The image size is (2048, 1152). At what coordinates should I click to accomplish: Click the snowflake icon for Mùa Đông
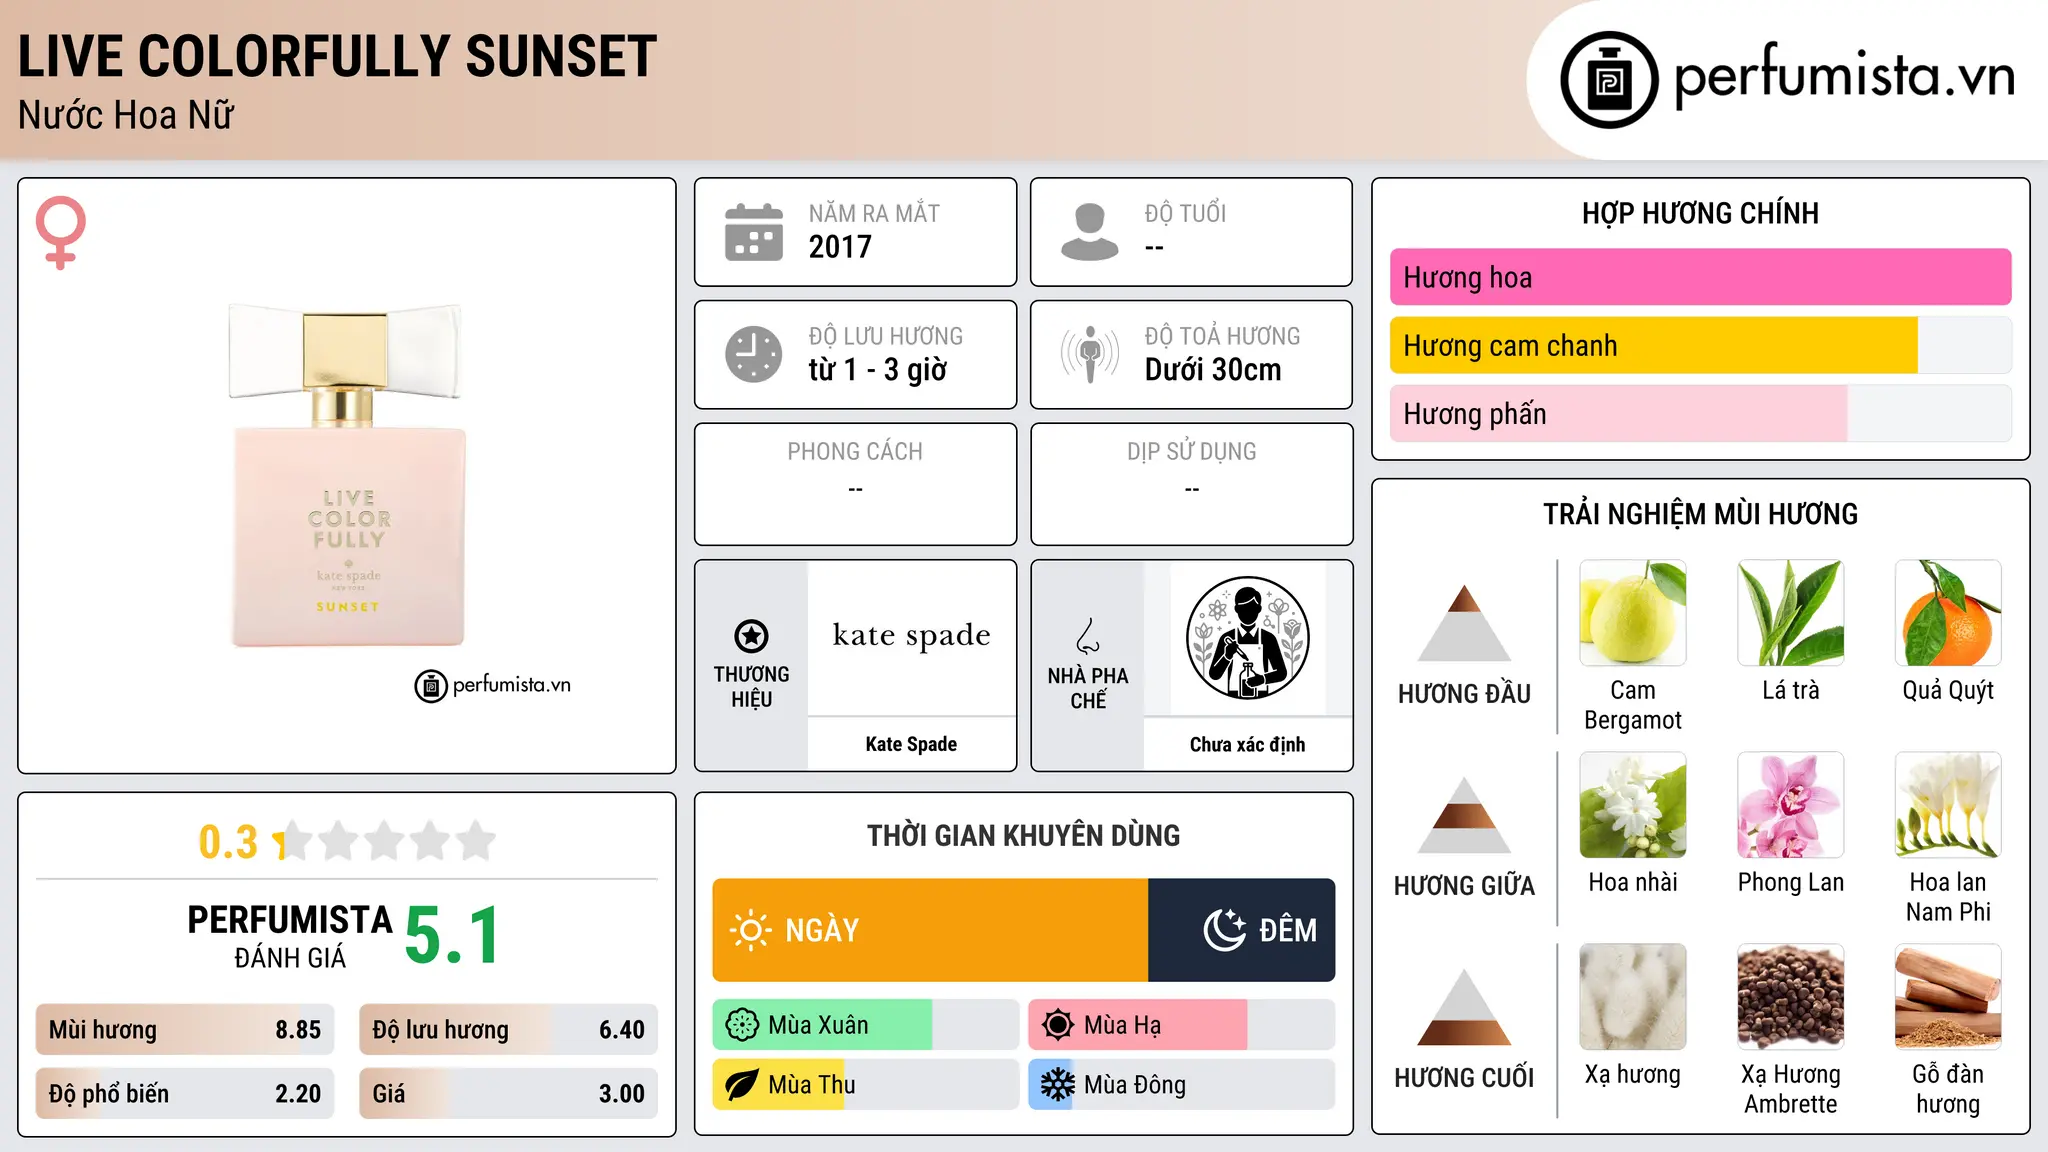pos(1058,1085)
